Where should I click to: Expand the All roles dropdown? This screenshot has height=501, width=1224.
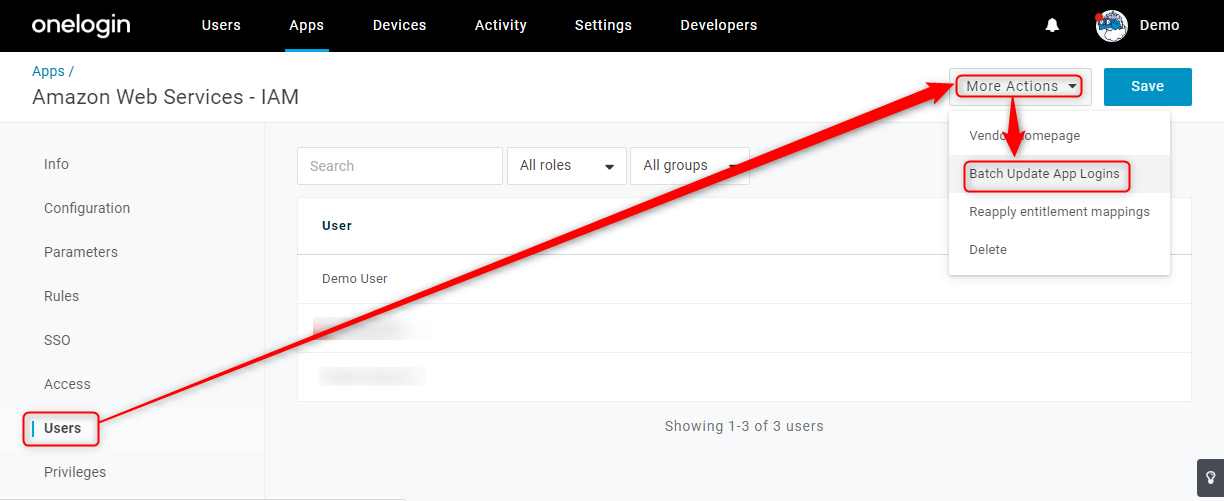tap(567, 166)
